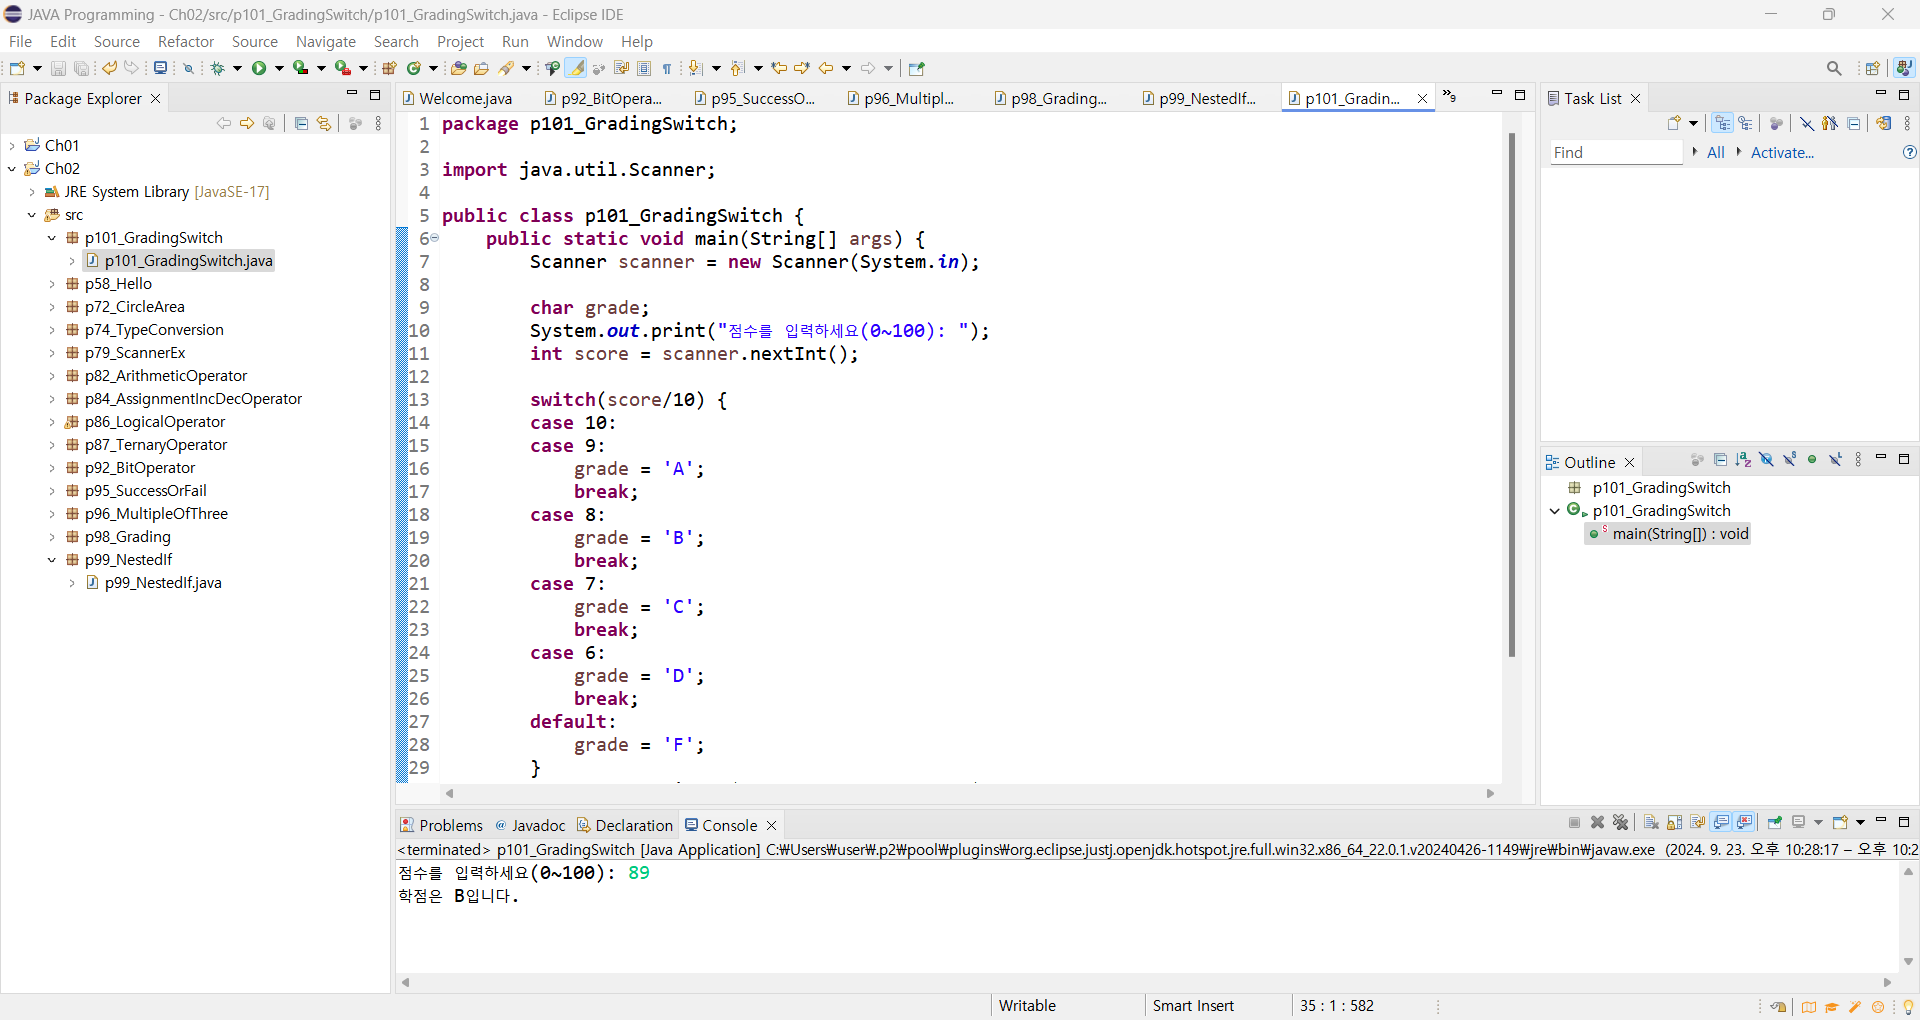
Task: Click the Find field in Task List
Action: coord(1616,152)
